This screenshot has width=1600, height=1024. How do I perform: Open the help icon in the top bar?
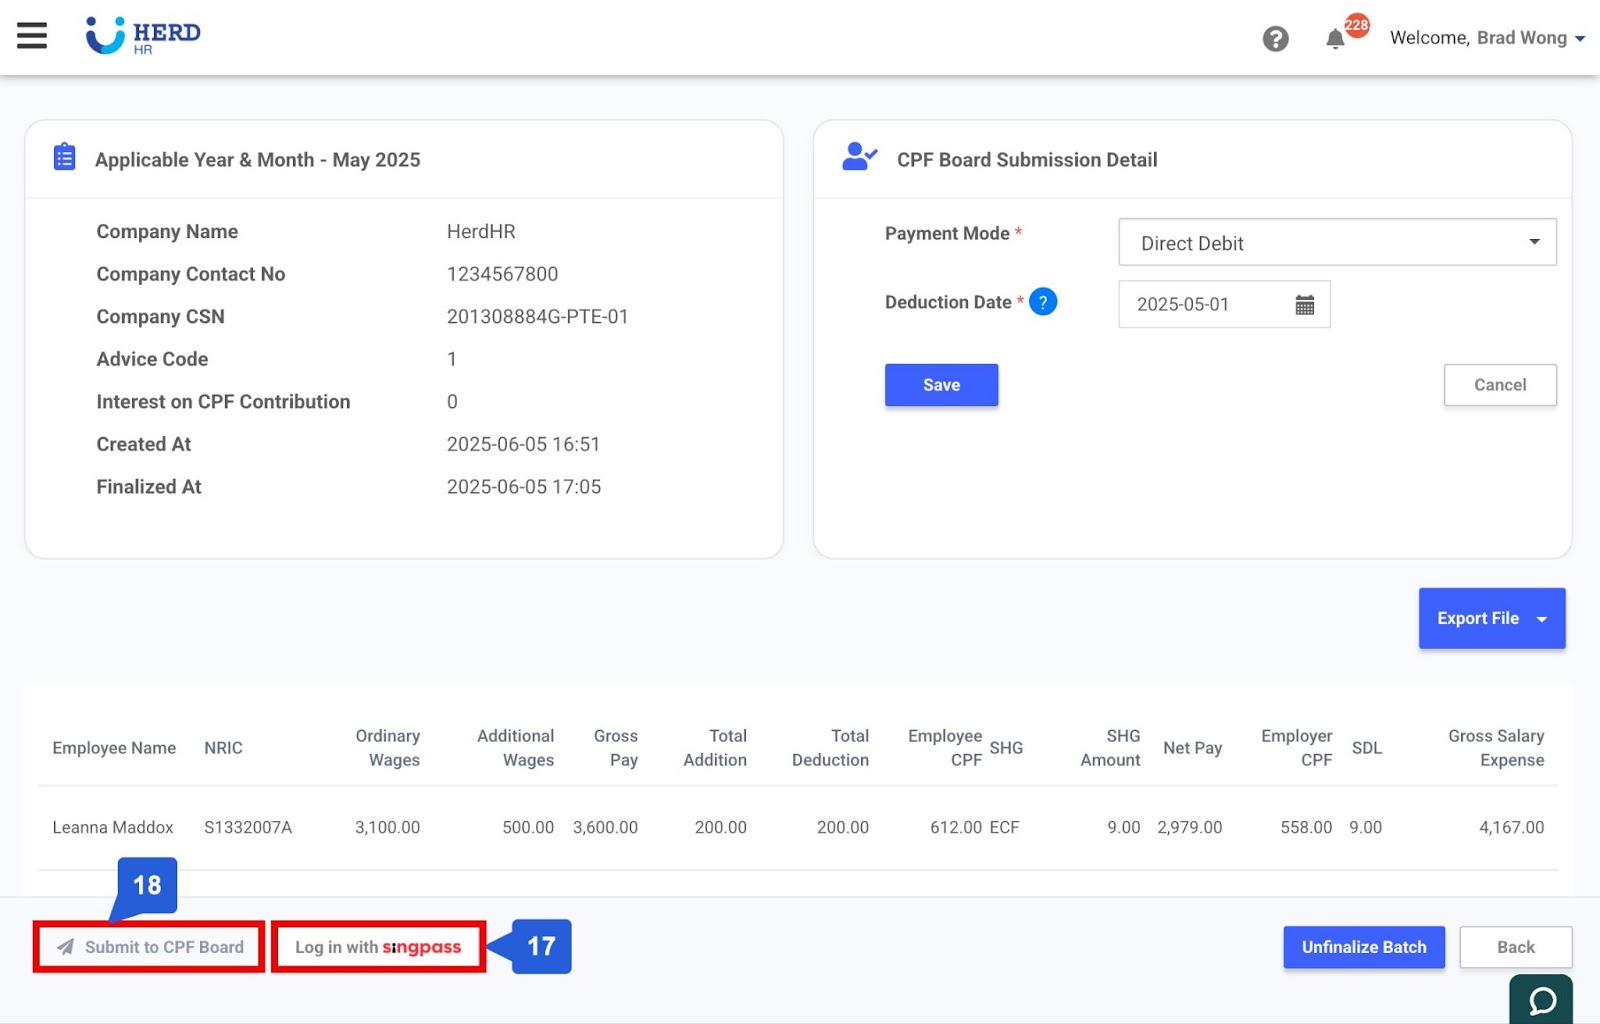tap(1275, 38)
